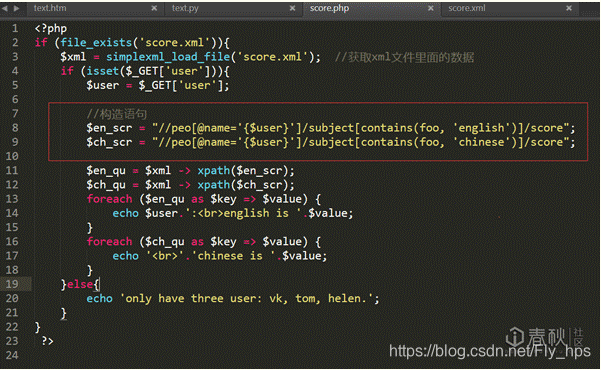
Task: Click the Chinese comment on line 7
Action: click(117, 114)
